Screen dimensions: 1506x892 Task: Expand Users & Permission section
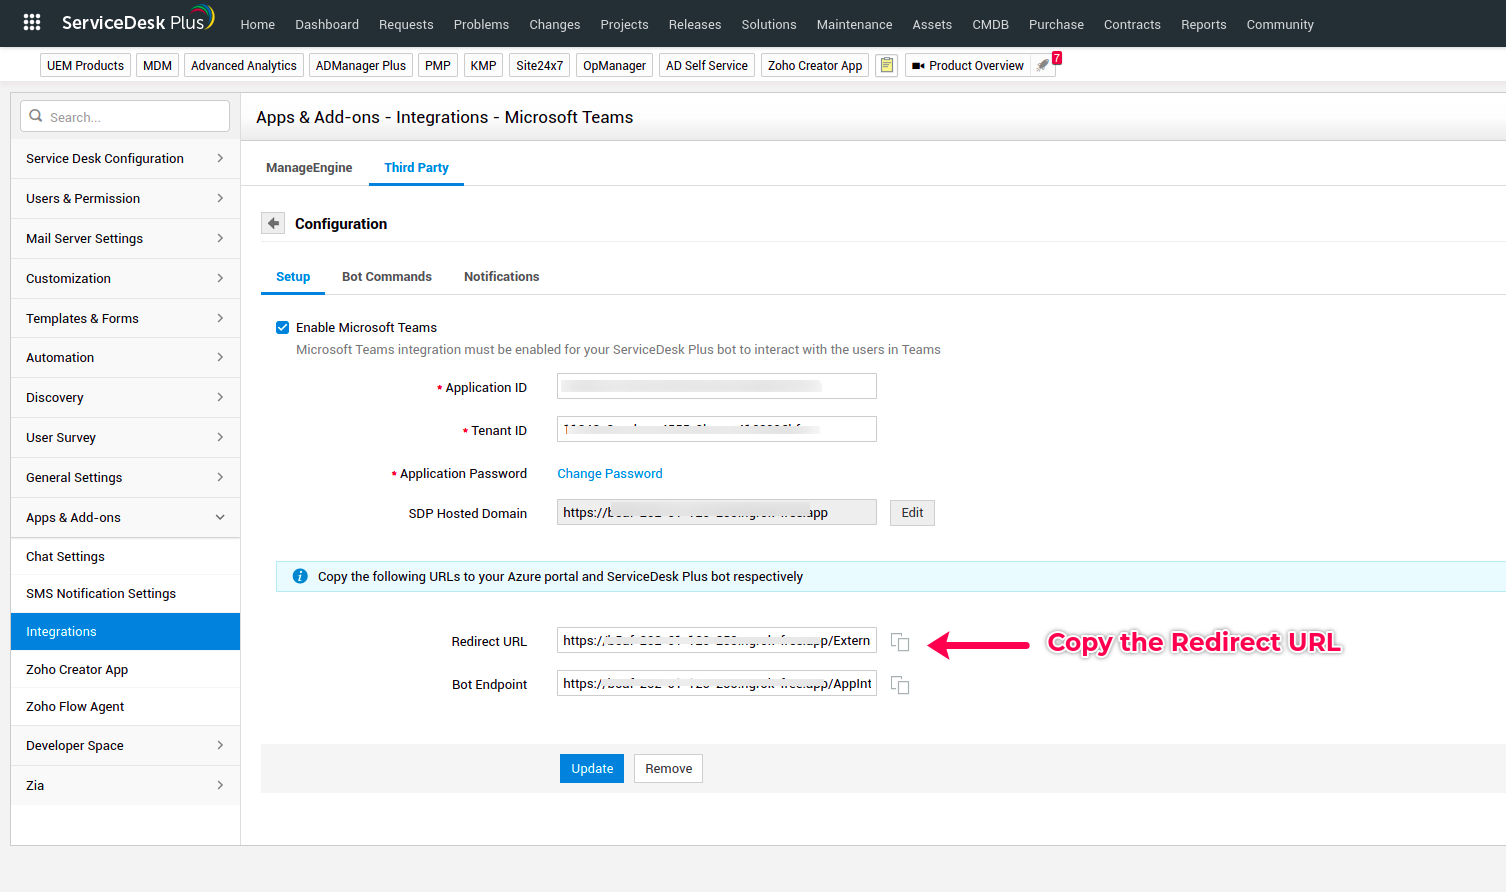(125, 199)
